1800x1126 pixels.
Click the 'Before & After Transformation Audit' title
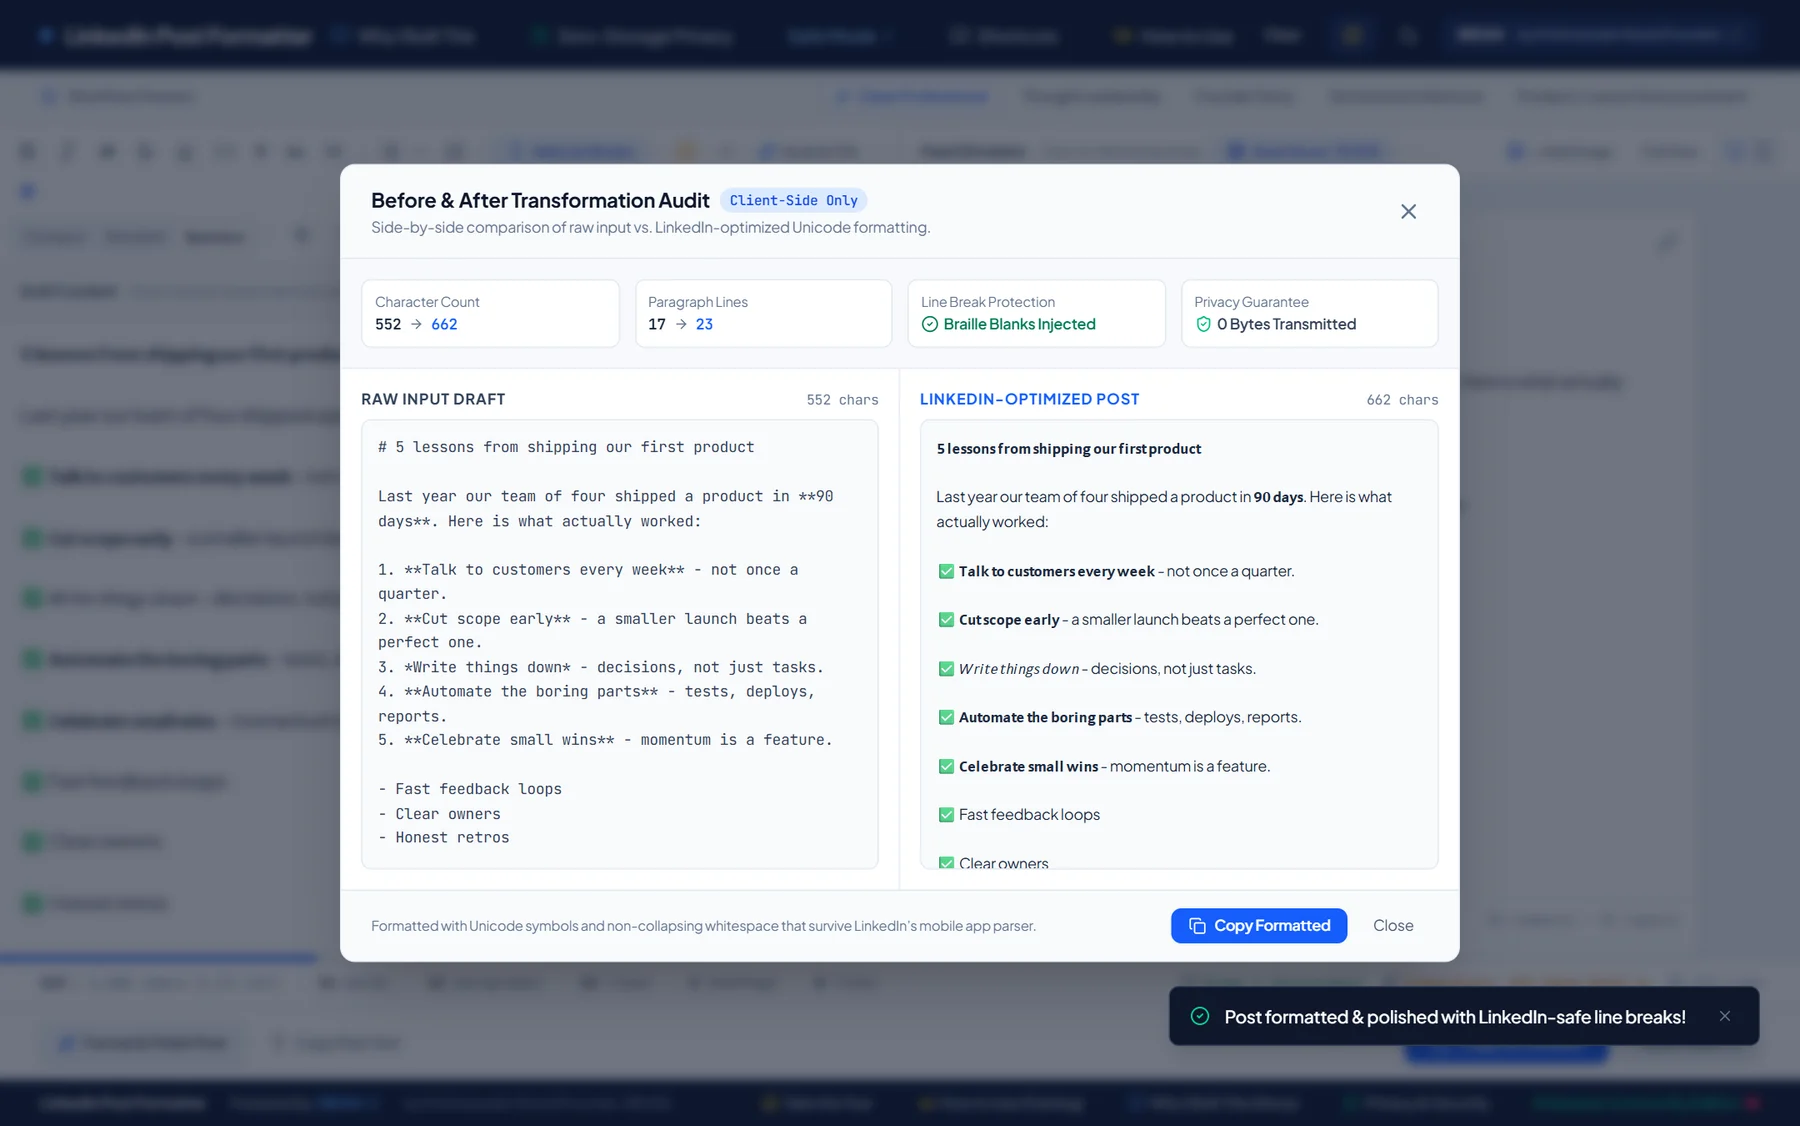click(540, 200)
